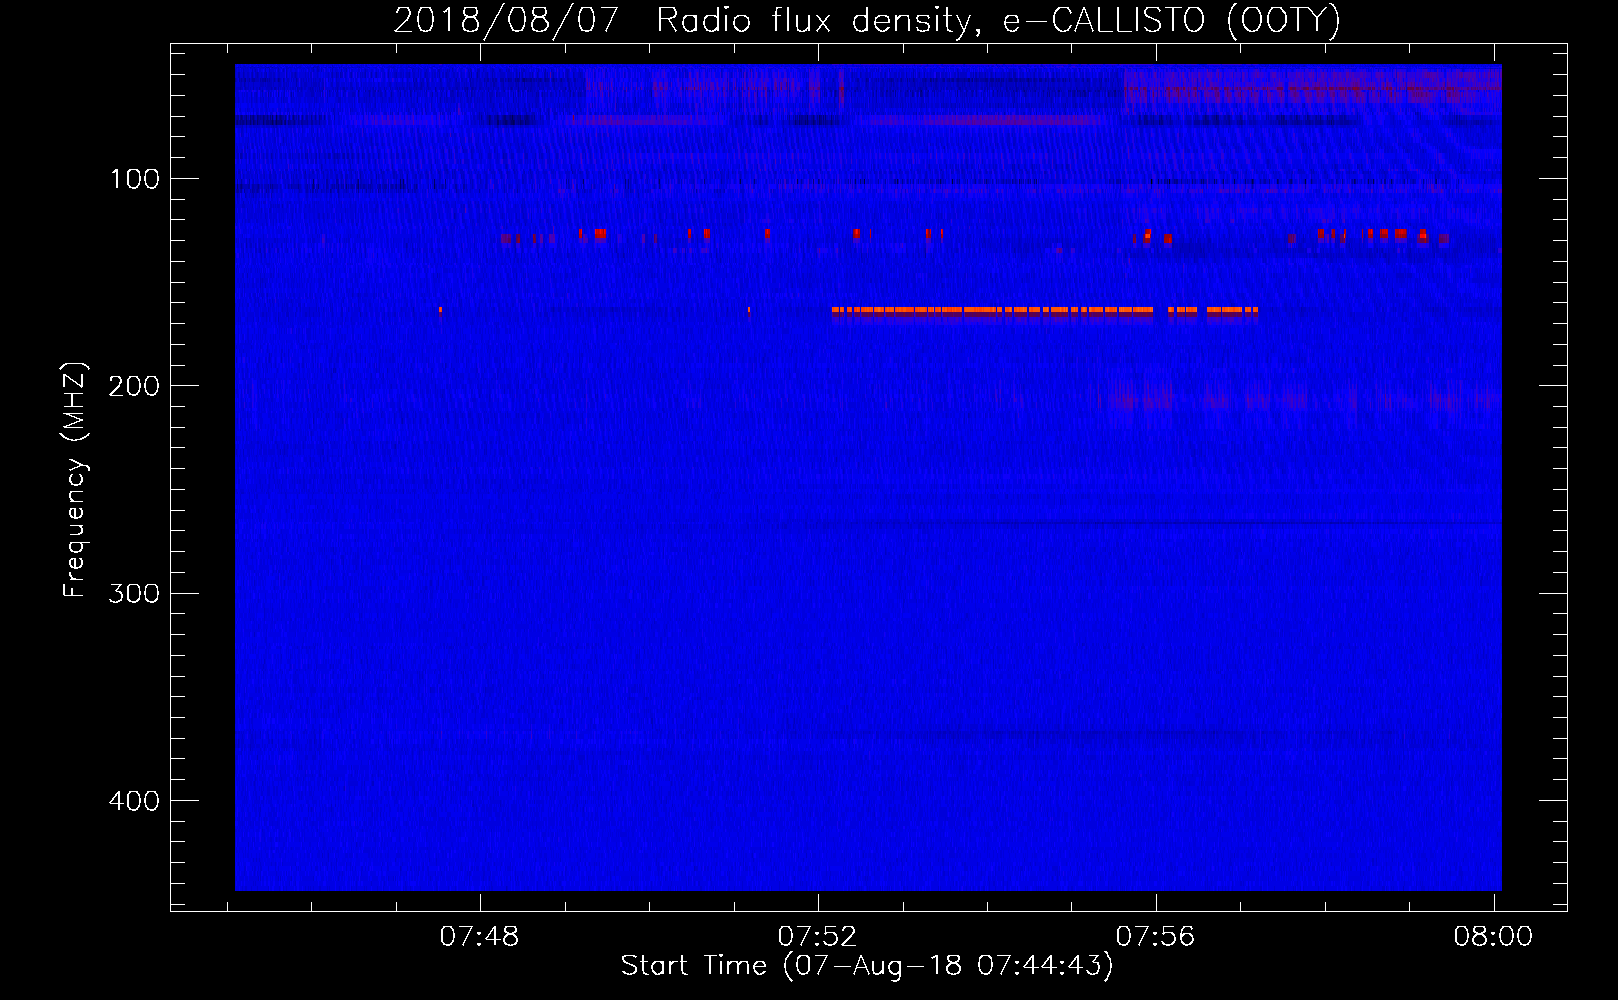Click the 'Start Time (07-Aug-18 07:44:43)' x-axis label
The height and width of the screenshot is (1000, 1618).
[x=867, y=966]
